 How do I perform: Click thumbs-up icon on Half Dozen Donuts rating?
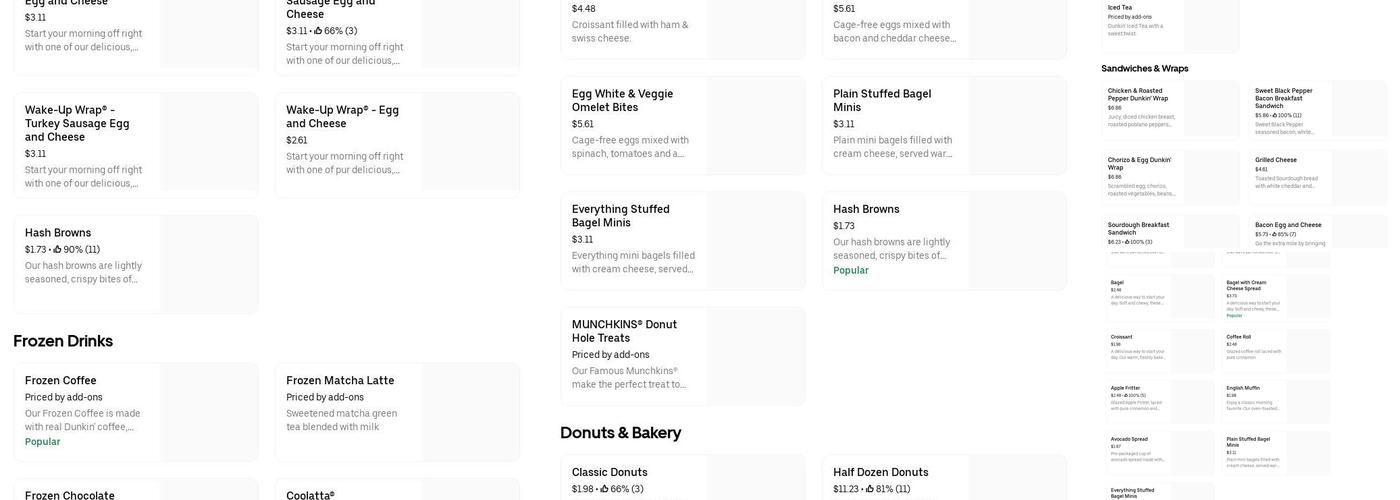click(870, 490)
